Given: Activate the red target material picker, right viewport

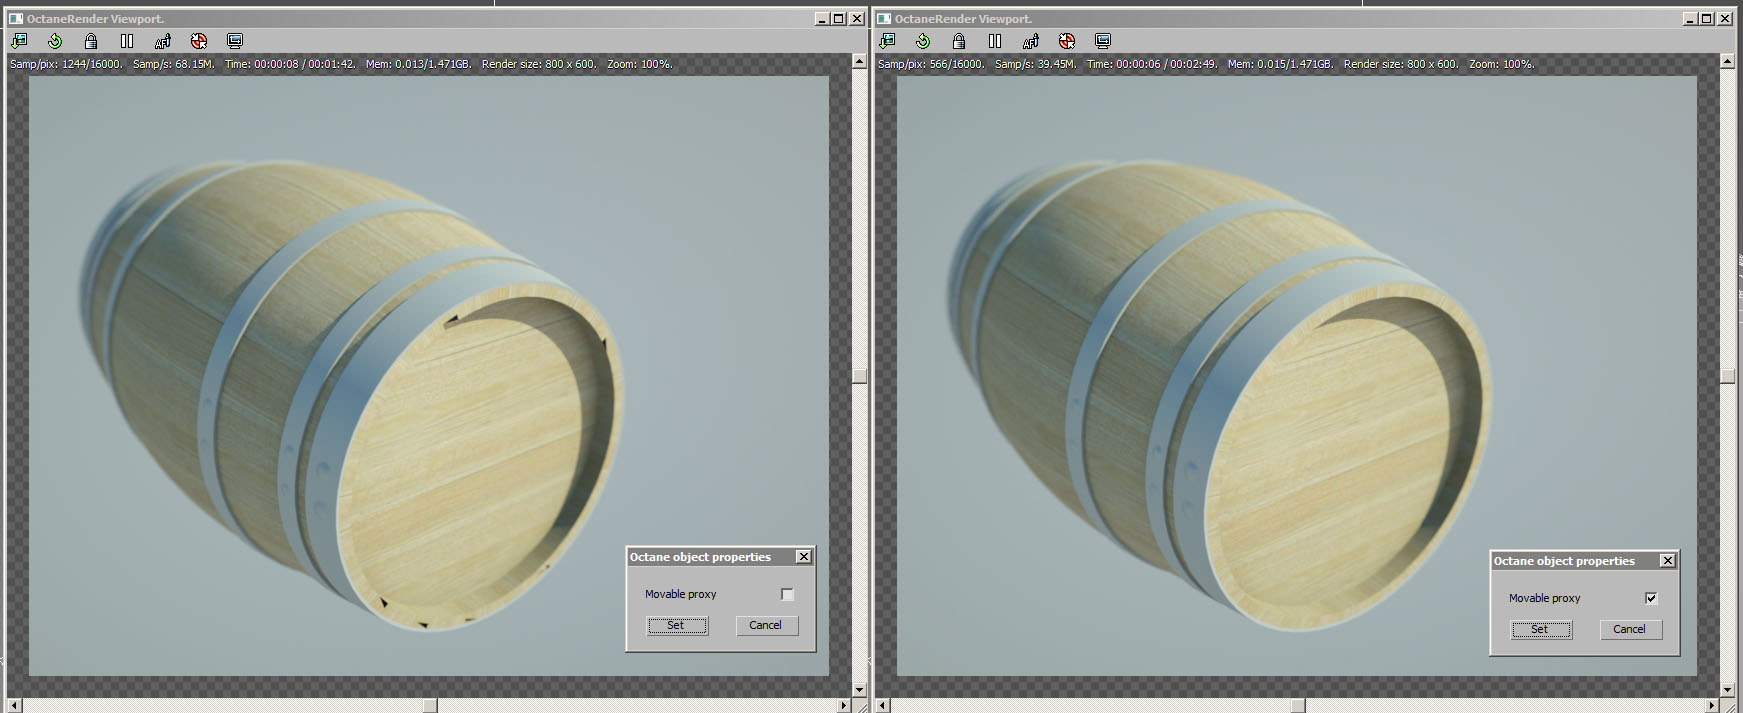Looking at the screenshot, I should [1067, 41].
